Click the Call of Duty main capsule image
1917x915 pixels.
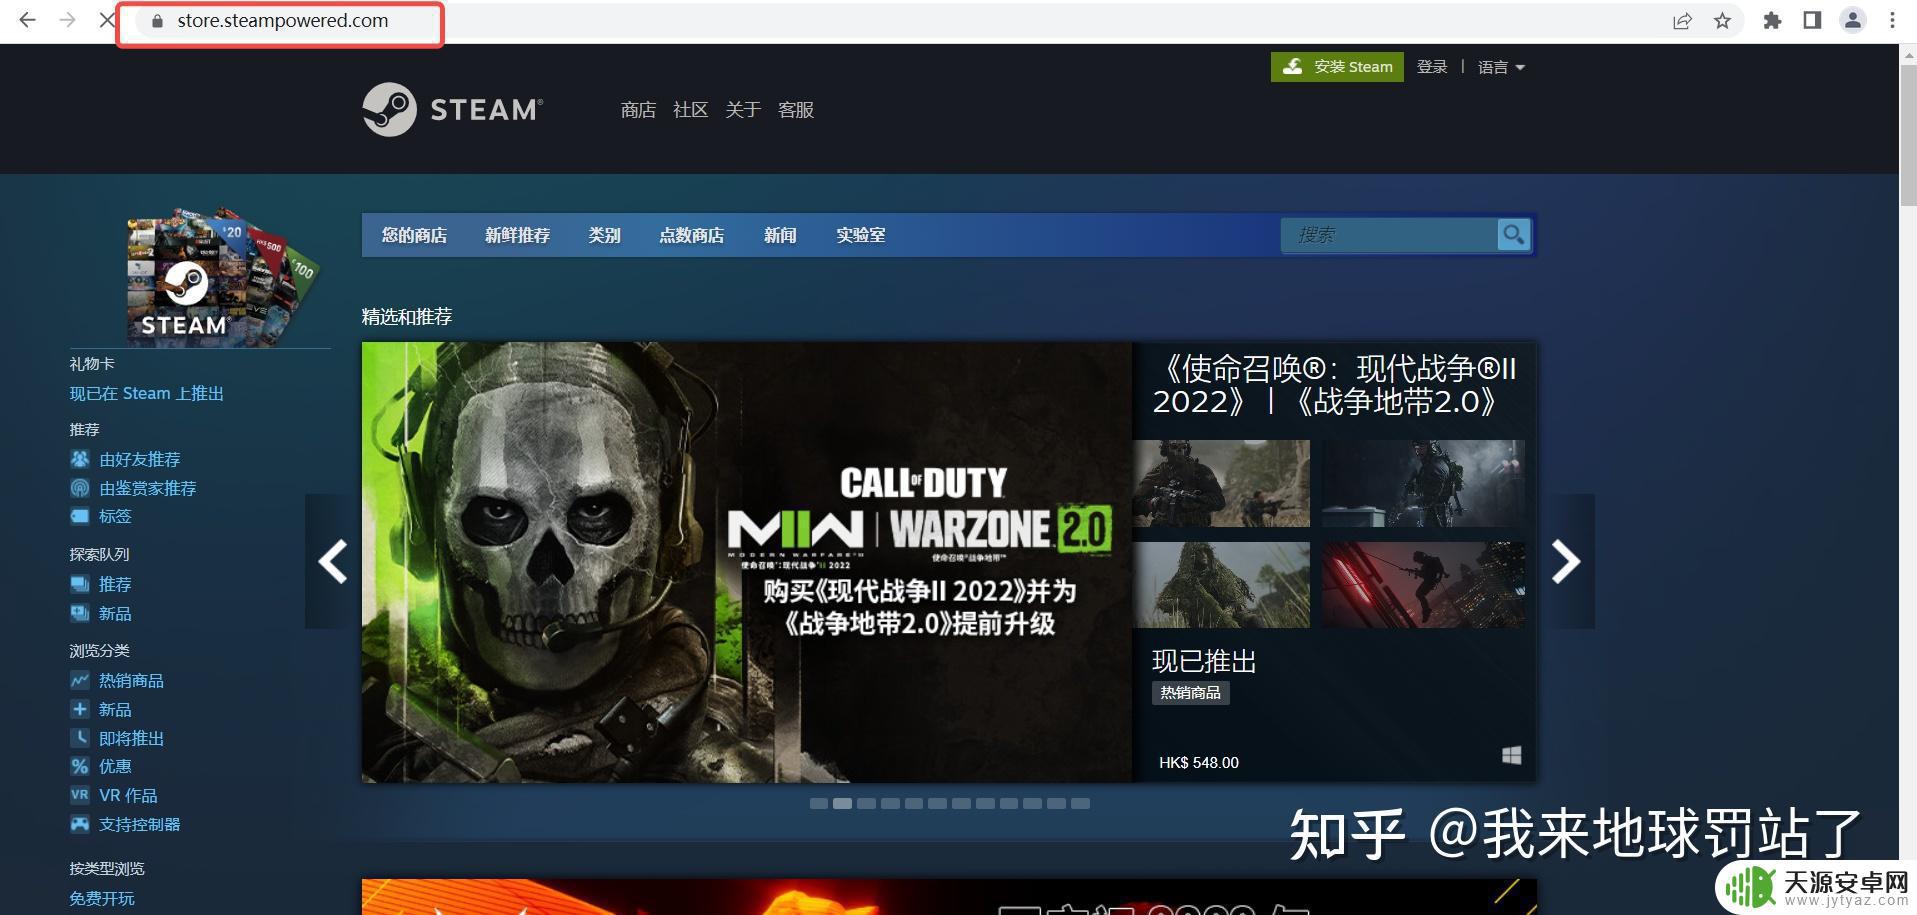(747, 562)
